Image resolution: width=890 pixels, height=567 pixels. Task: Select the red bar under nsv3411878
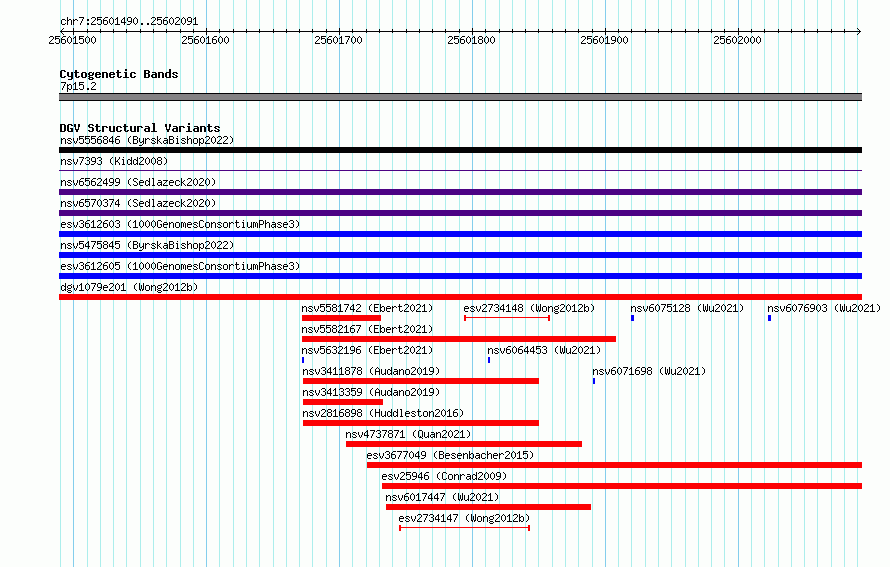click(421, 381)
